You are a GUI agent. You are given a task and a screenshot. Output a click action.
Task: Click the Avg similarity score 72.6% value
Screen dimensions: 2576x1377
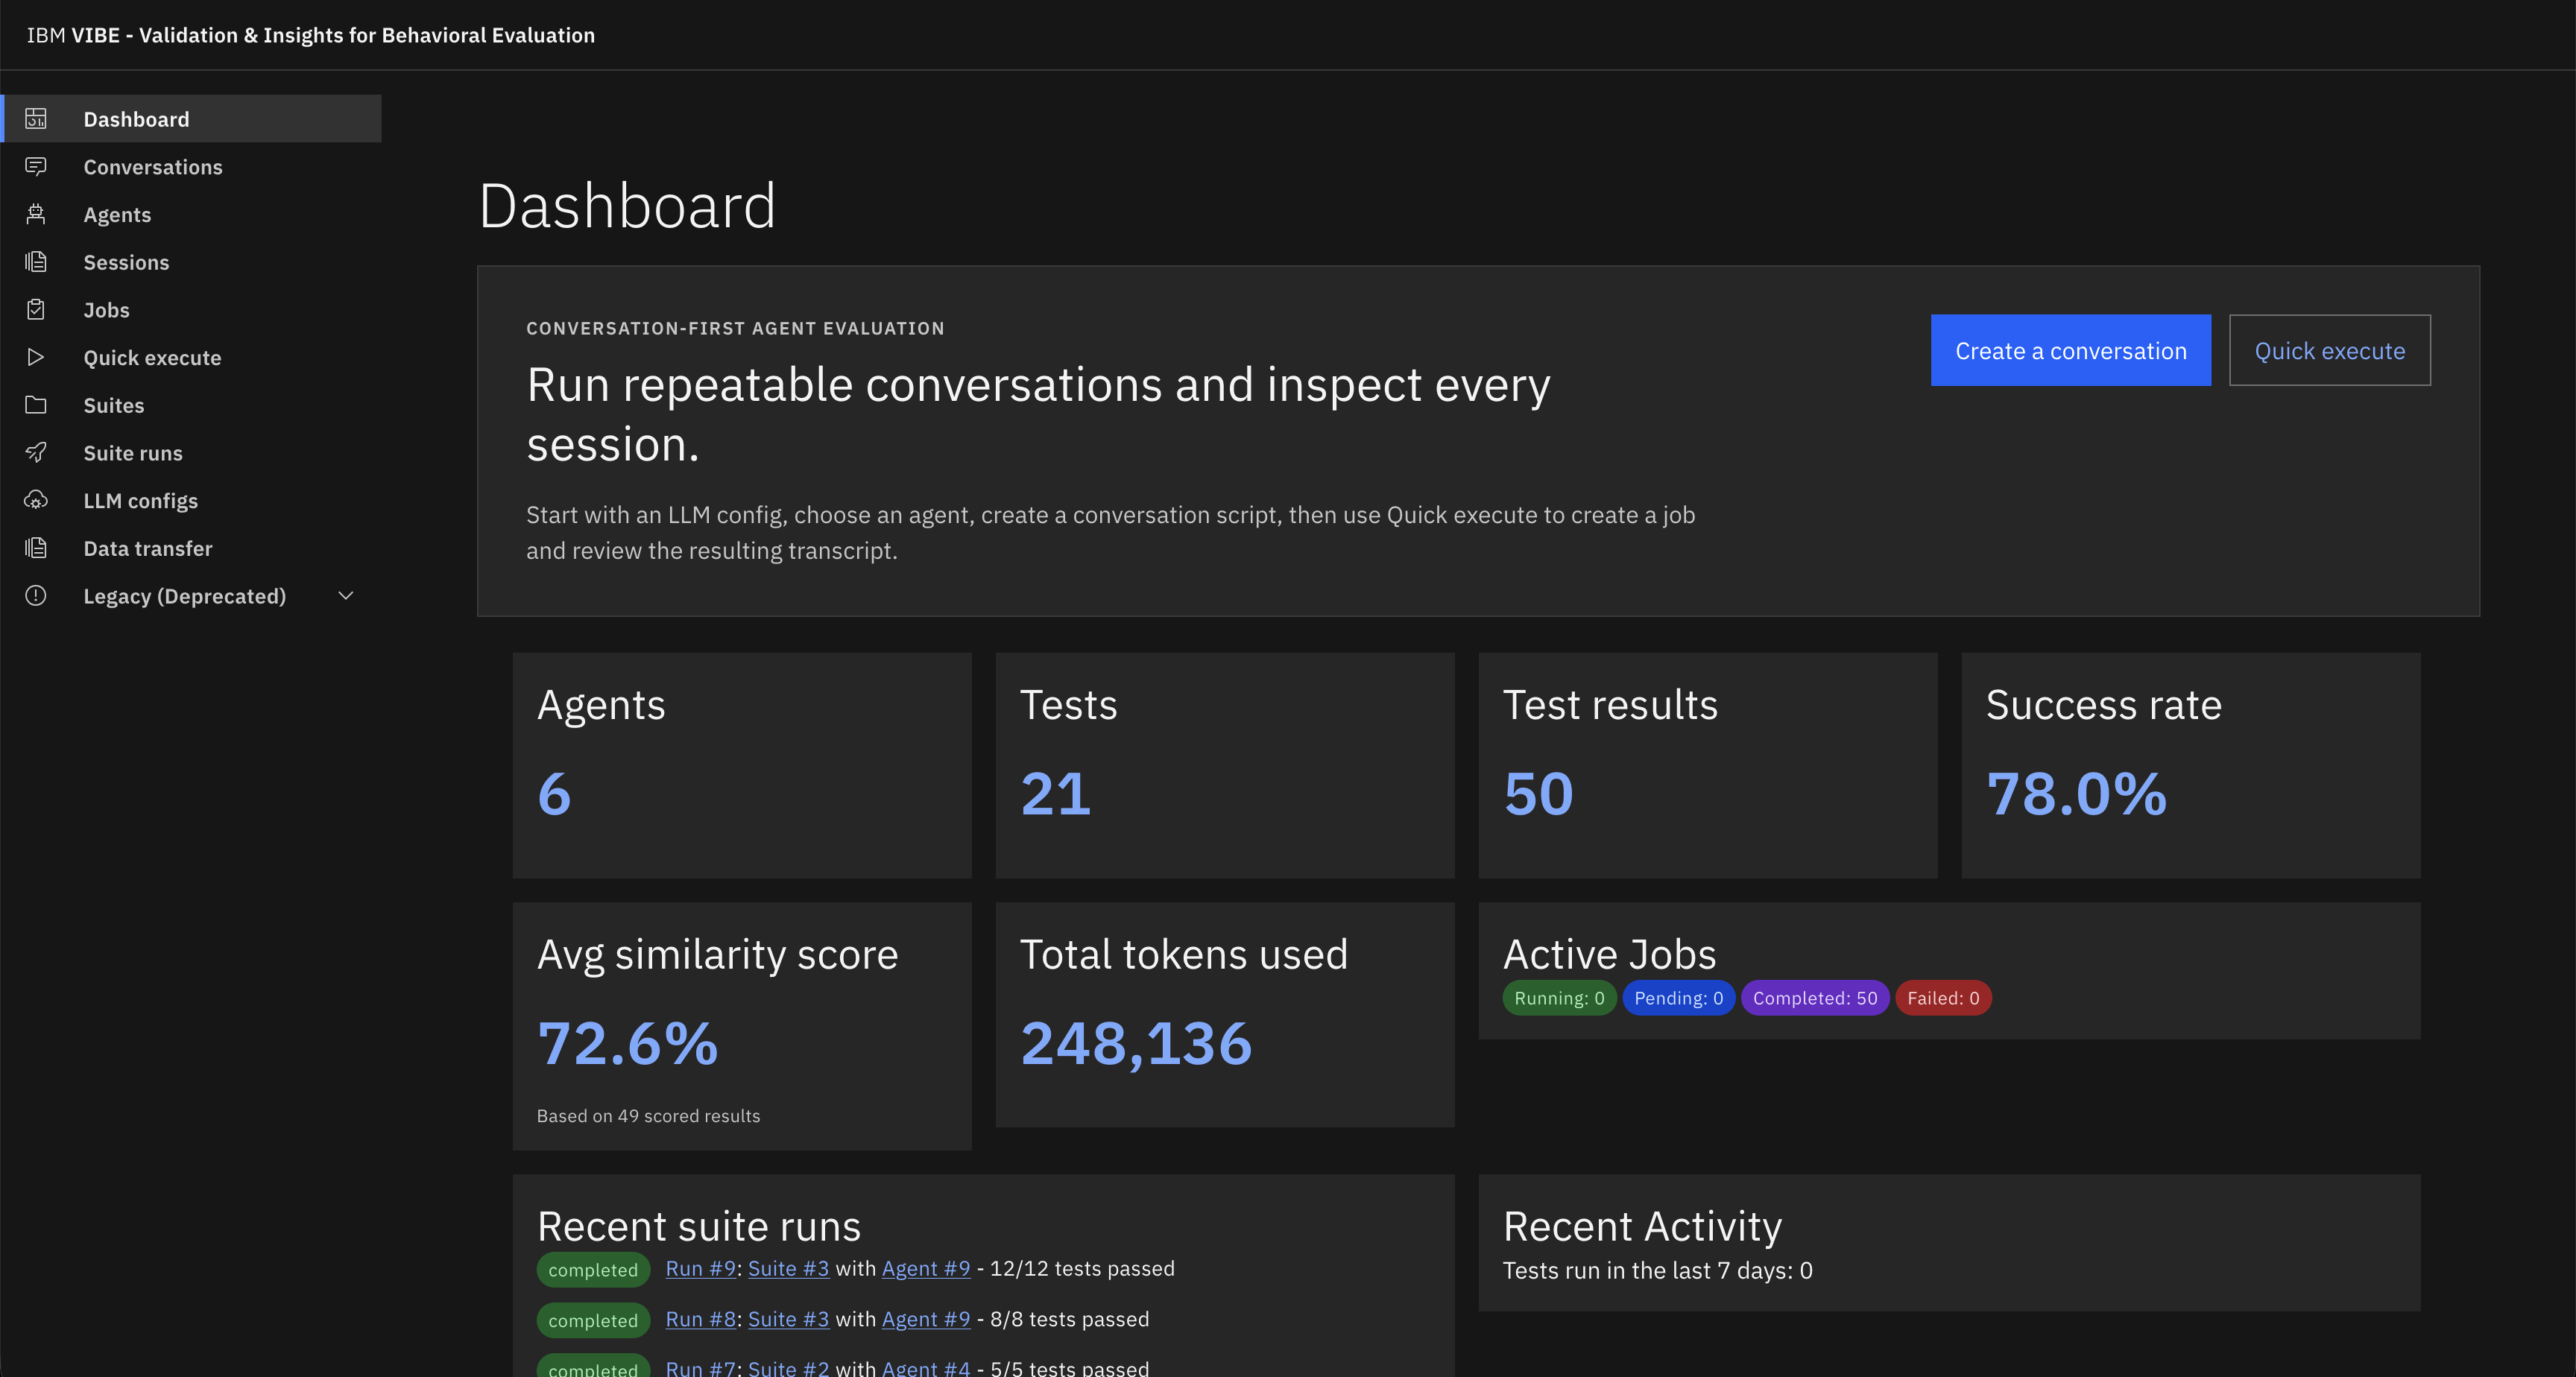(x=627, y=1044)
